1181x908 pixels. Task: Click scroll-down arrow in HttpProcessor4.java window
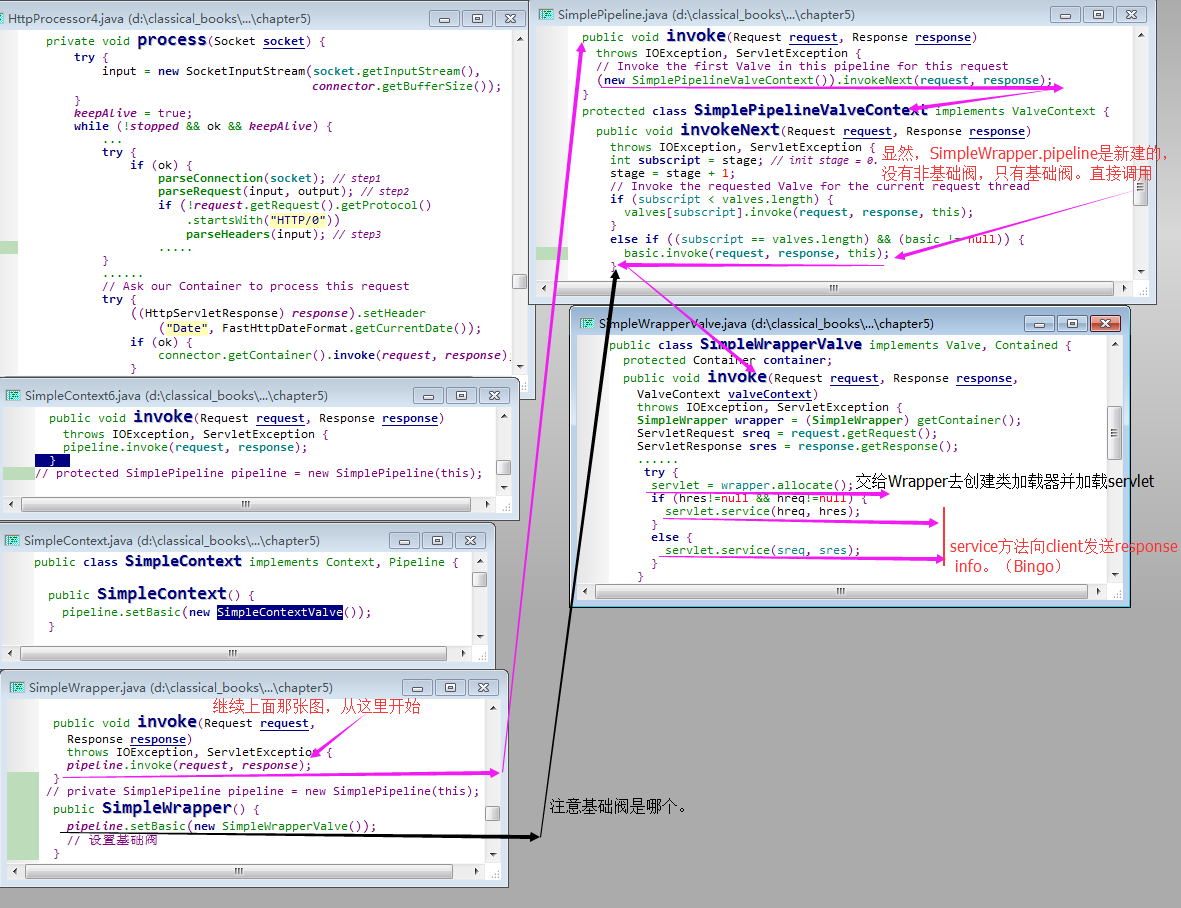tap(520, 367)
